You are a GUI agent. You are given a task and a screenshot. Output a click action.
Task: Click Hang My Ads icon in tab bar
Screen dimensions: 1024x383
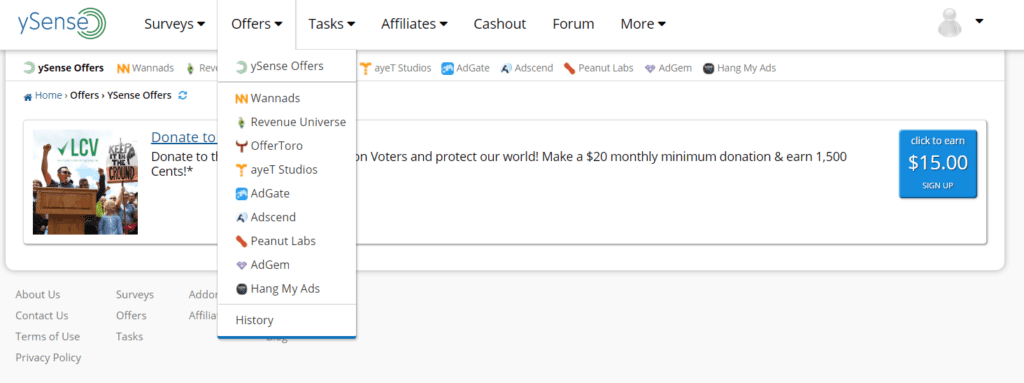pos(709,68)
